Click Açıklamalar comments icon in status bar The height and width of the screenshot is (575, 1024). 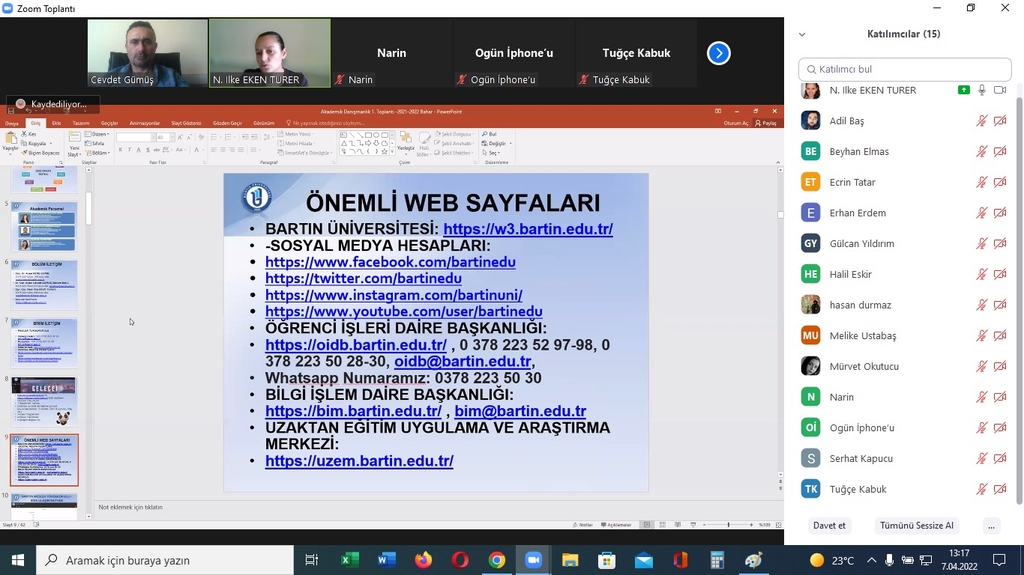[616, 525]
